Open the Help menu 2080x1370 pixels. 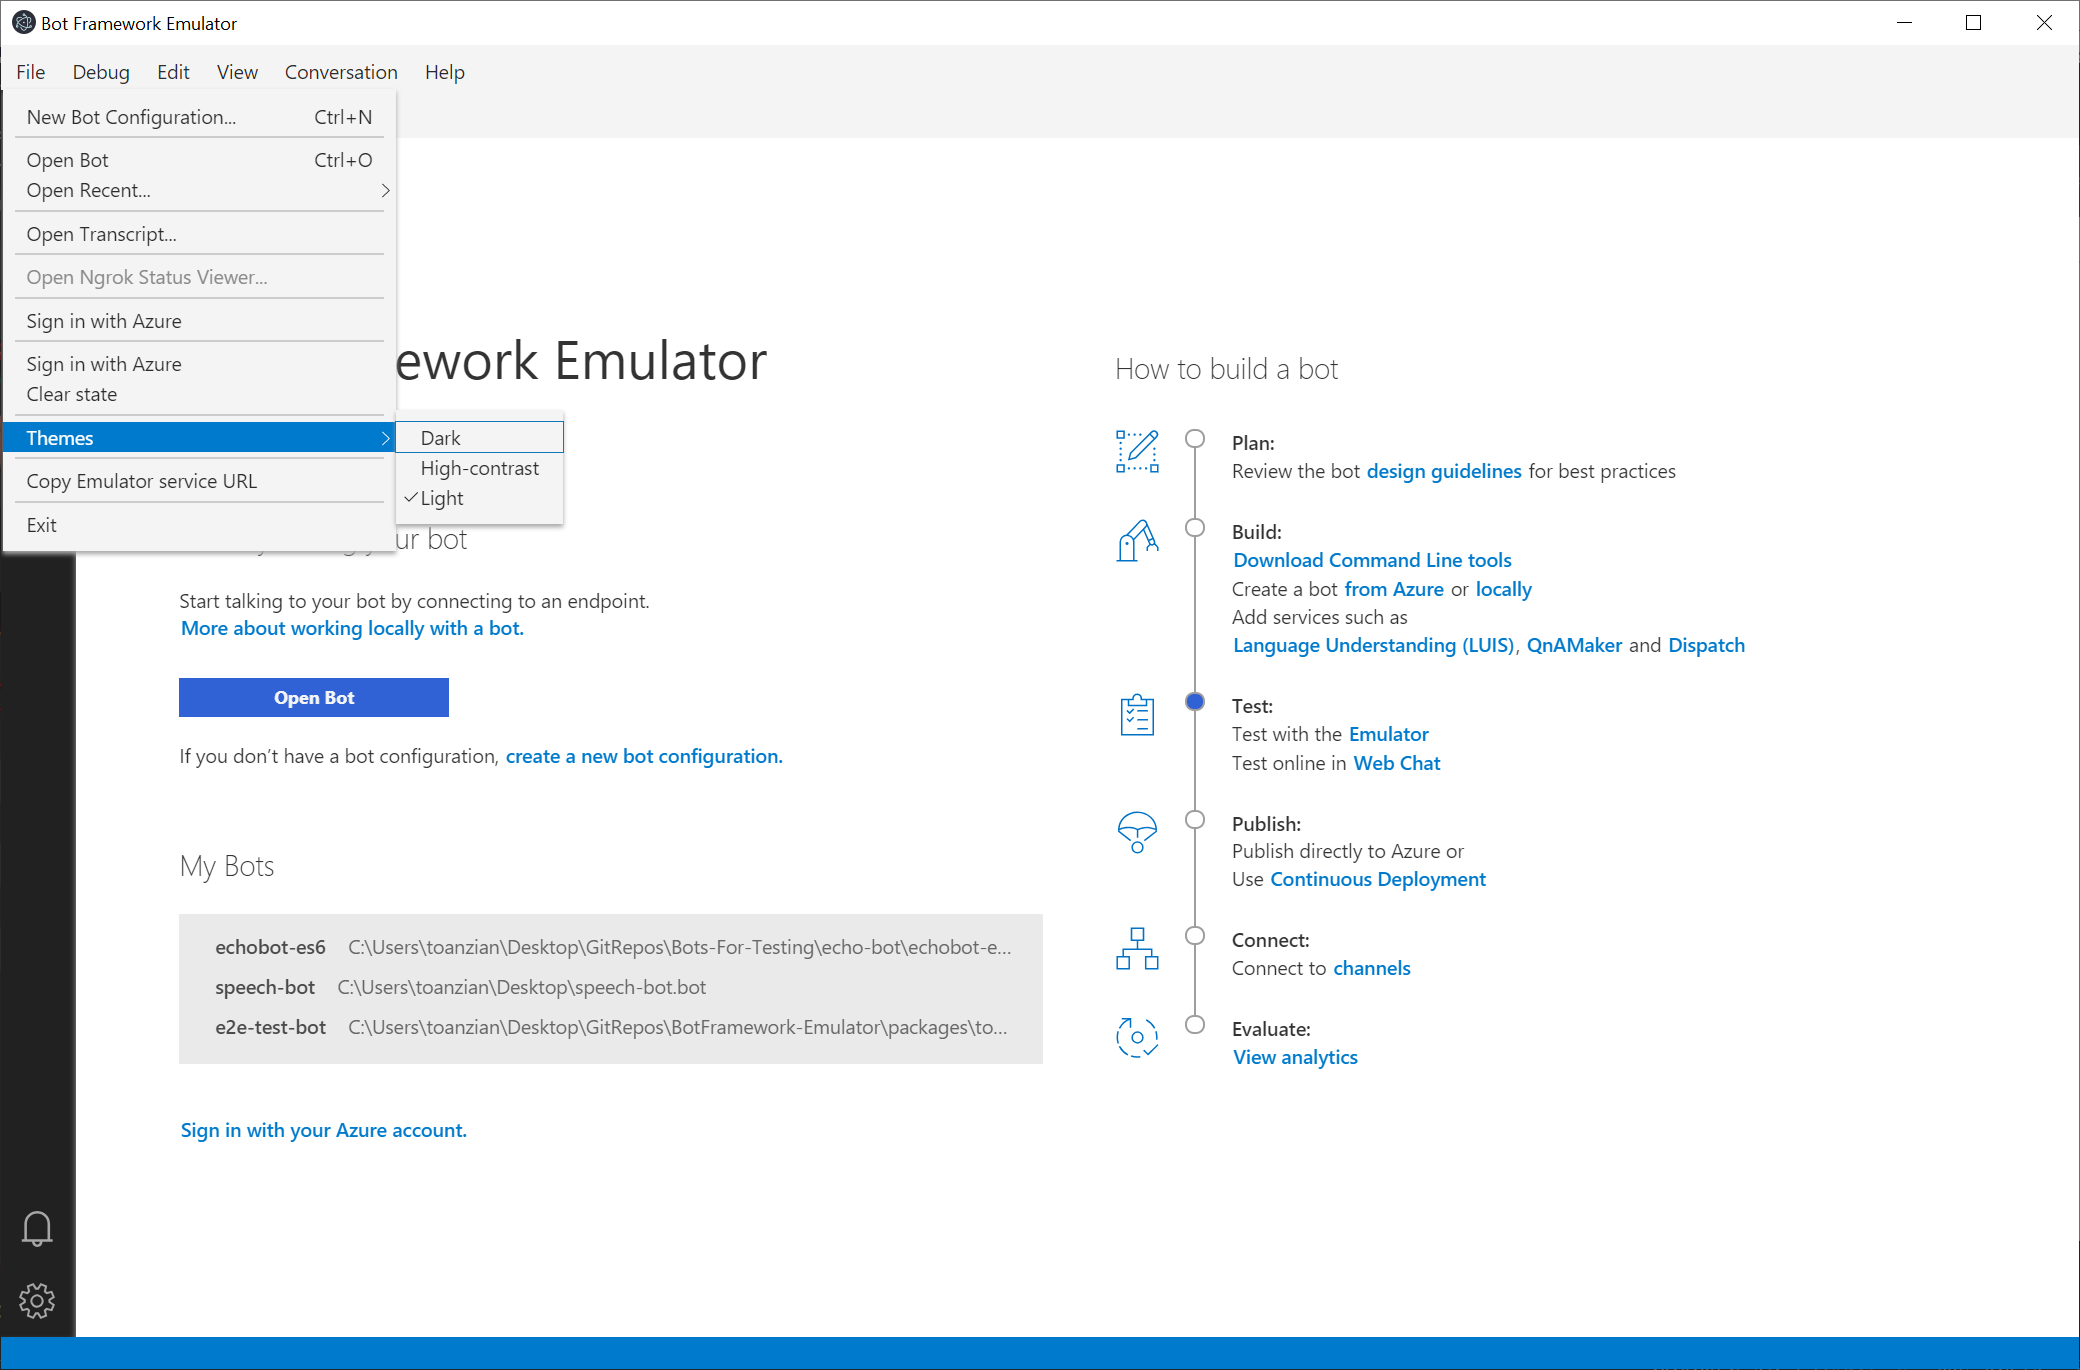[444, 72]
